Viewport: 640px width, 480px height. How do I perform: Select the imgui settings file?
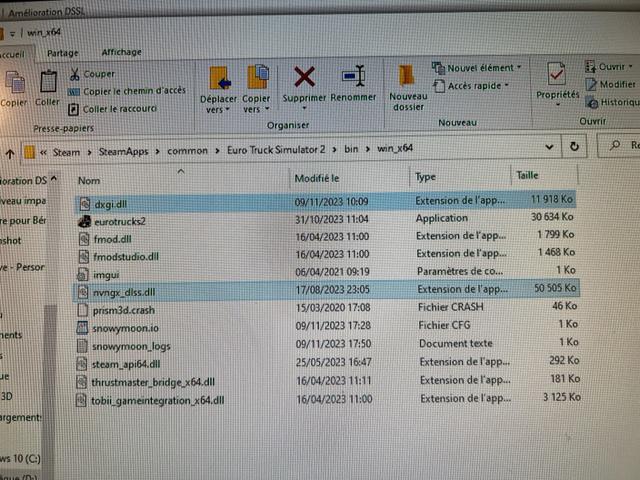[x=326, y=272]
